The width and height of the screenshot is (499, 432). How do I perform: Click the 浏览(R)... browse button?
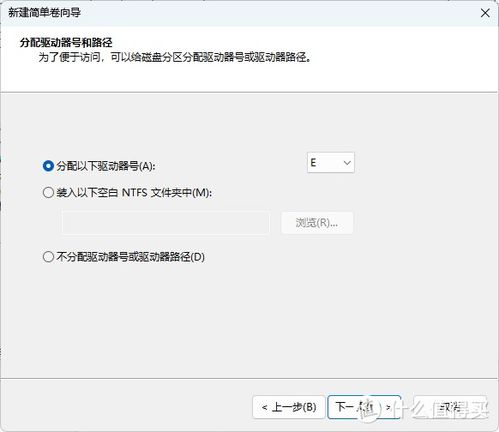pyautogui.click(x=317, y=223)
